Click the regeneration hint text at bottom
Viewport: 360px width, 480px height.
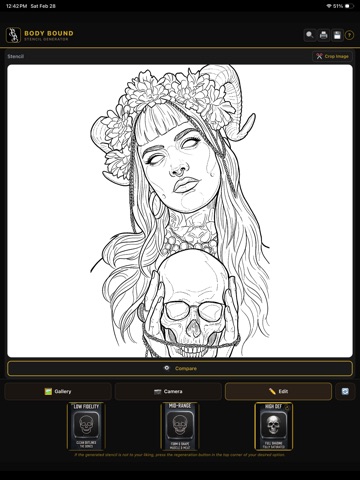pyautogui.click(x=180, y=455)
